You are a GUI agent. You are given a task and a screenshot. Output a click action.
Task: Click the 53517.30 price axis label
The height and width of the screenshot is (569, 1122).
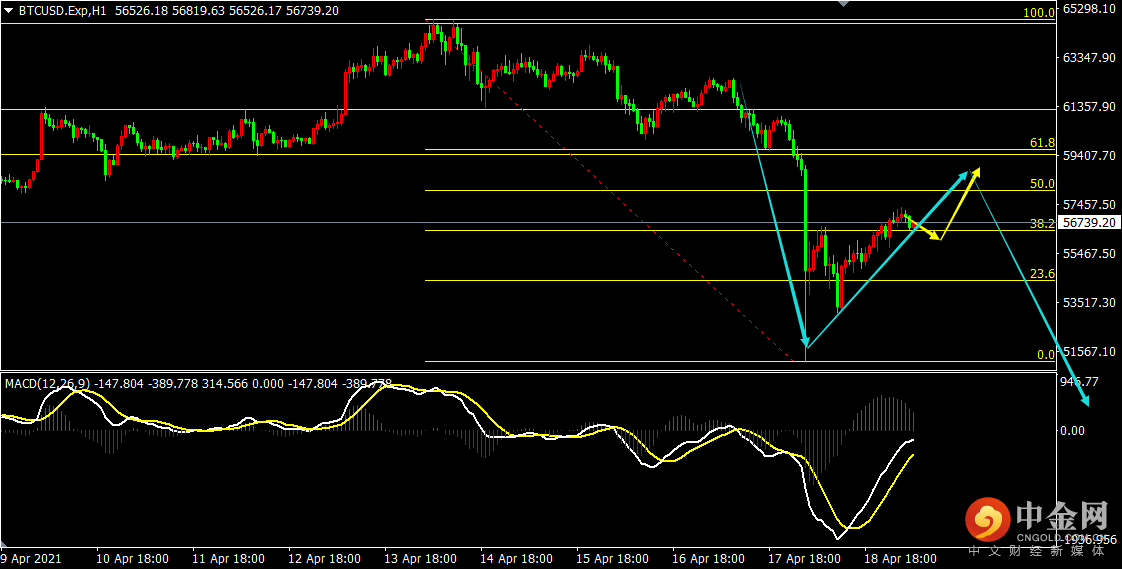tap(1089, 302)
